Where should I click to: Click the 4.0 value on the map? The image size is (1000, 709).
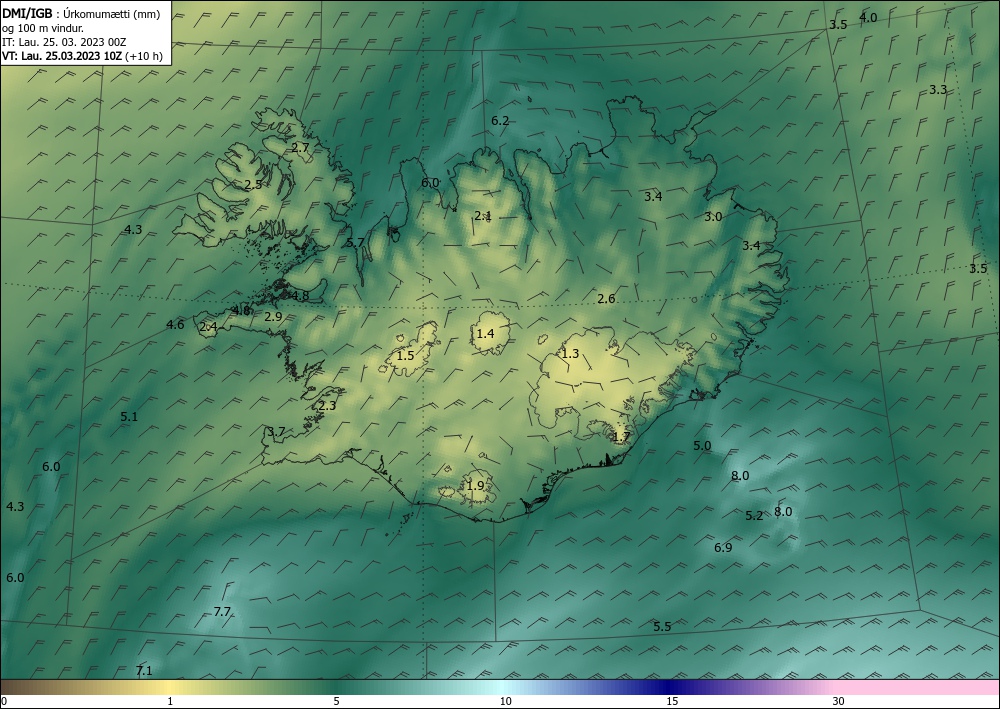tap(868, 18)
